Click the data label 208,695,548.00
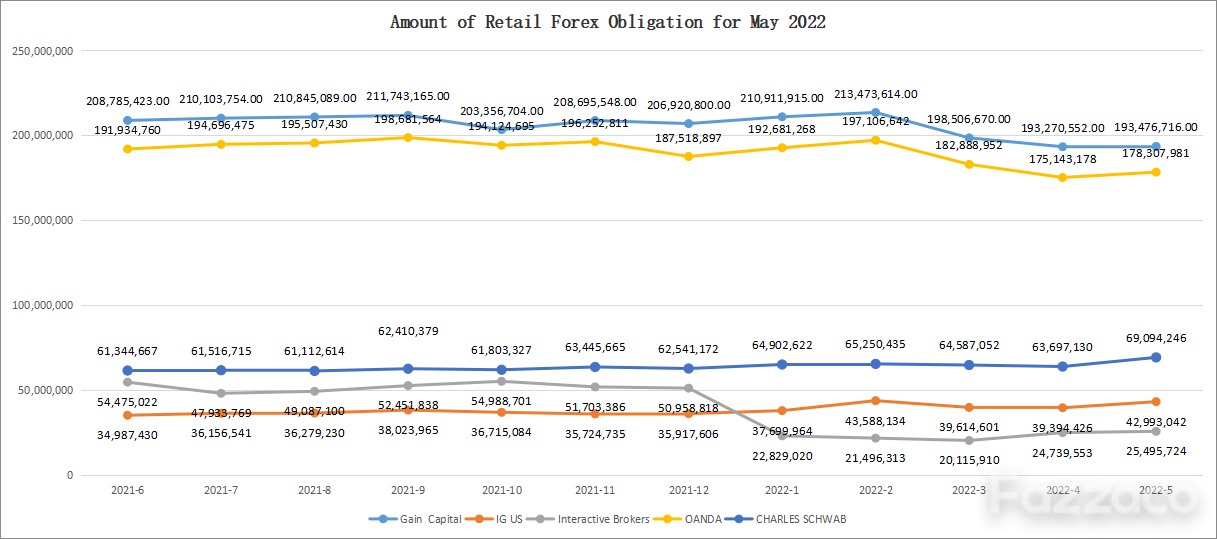Image resolution: width=1217 pixels, height=539 pixels. coord(595,102)
